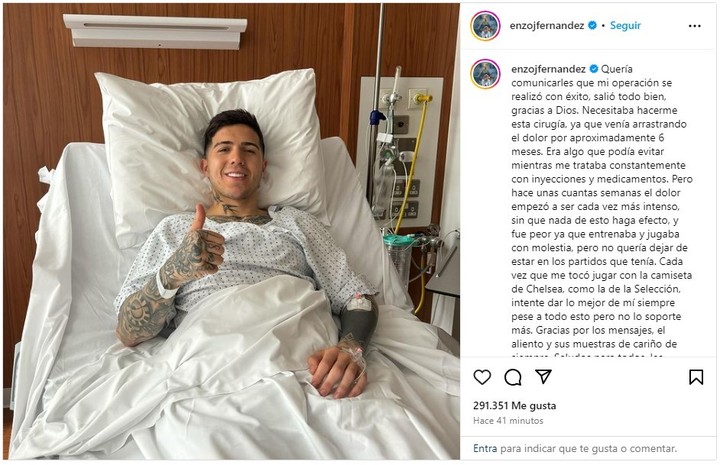The height and width of the screenshot is (465, 720).
Task: Open the profile picture in the post header
Action: click(485, 26)
